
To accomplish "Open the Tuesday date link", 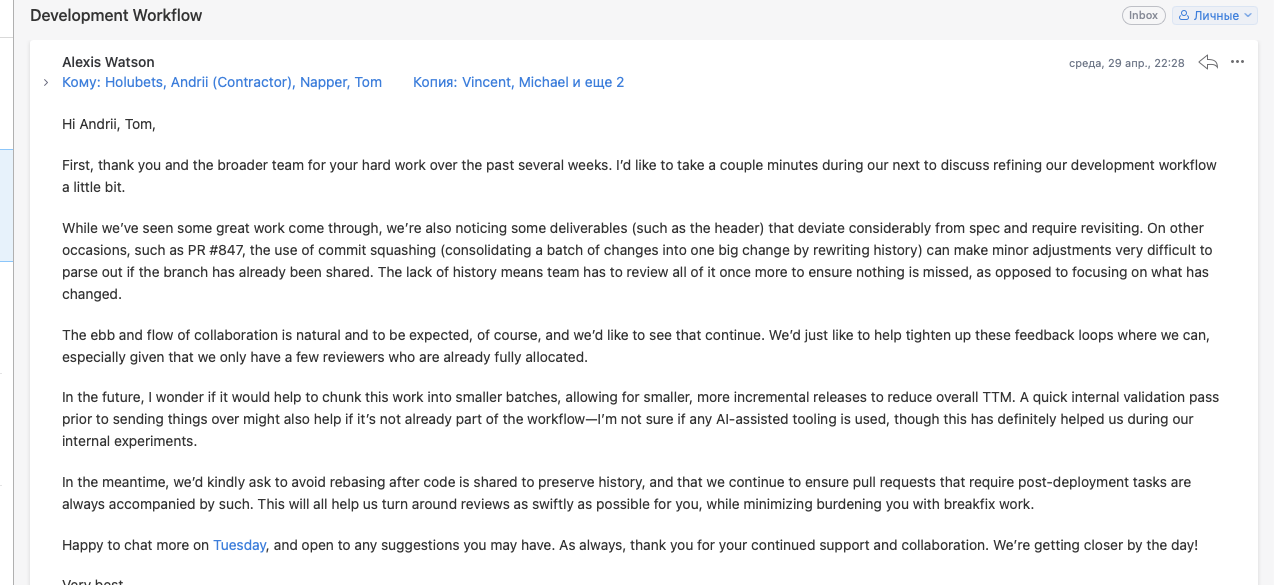I will point(239,545).
